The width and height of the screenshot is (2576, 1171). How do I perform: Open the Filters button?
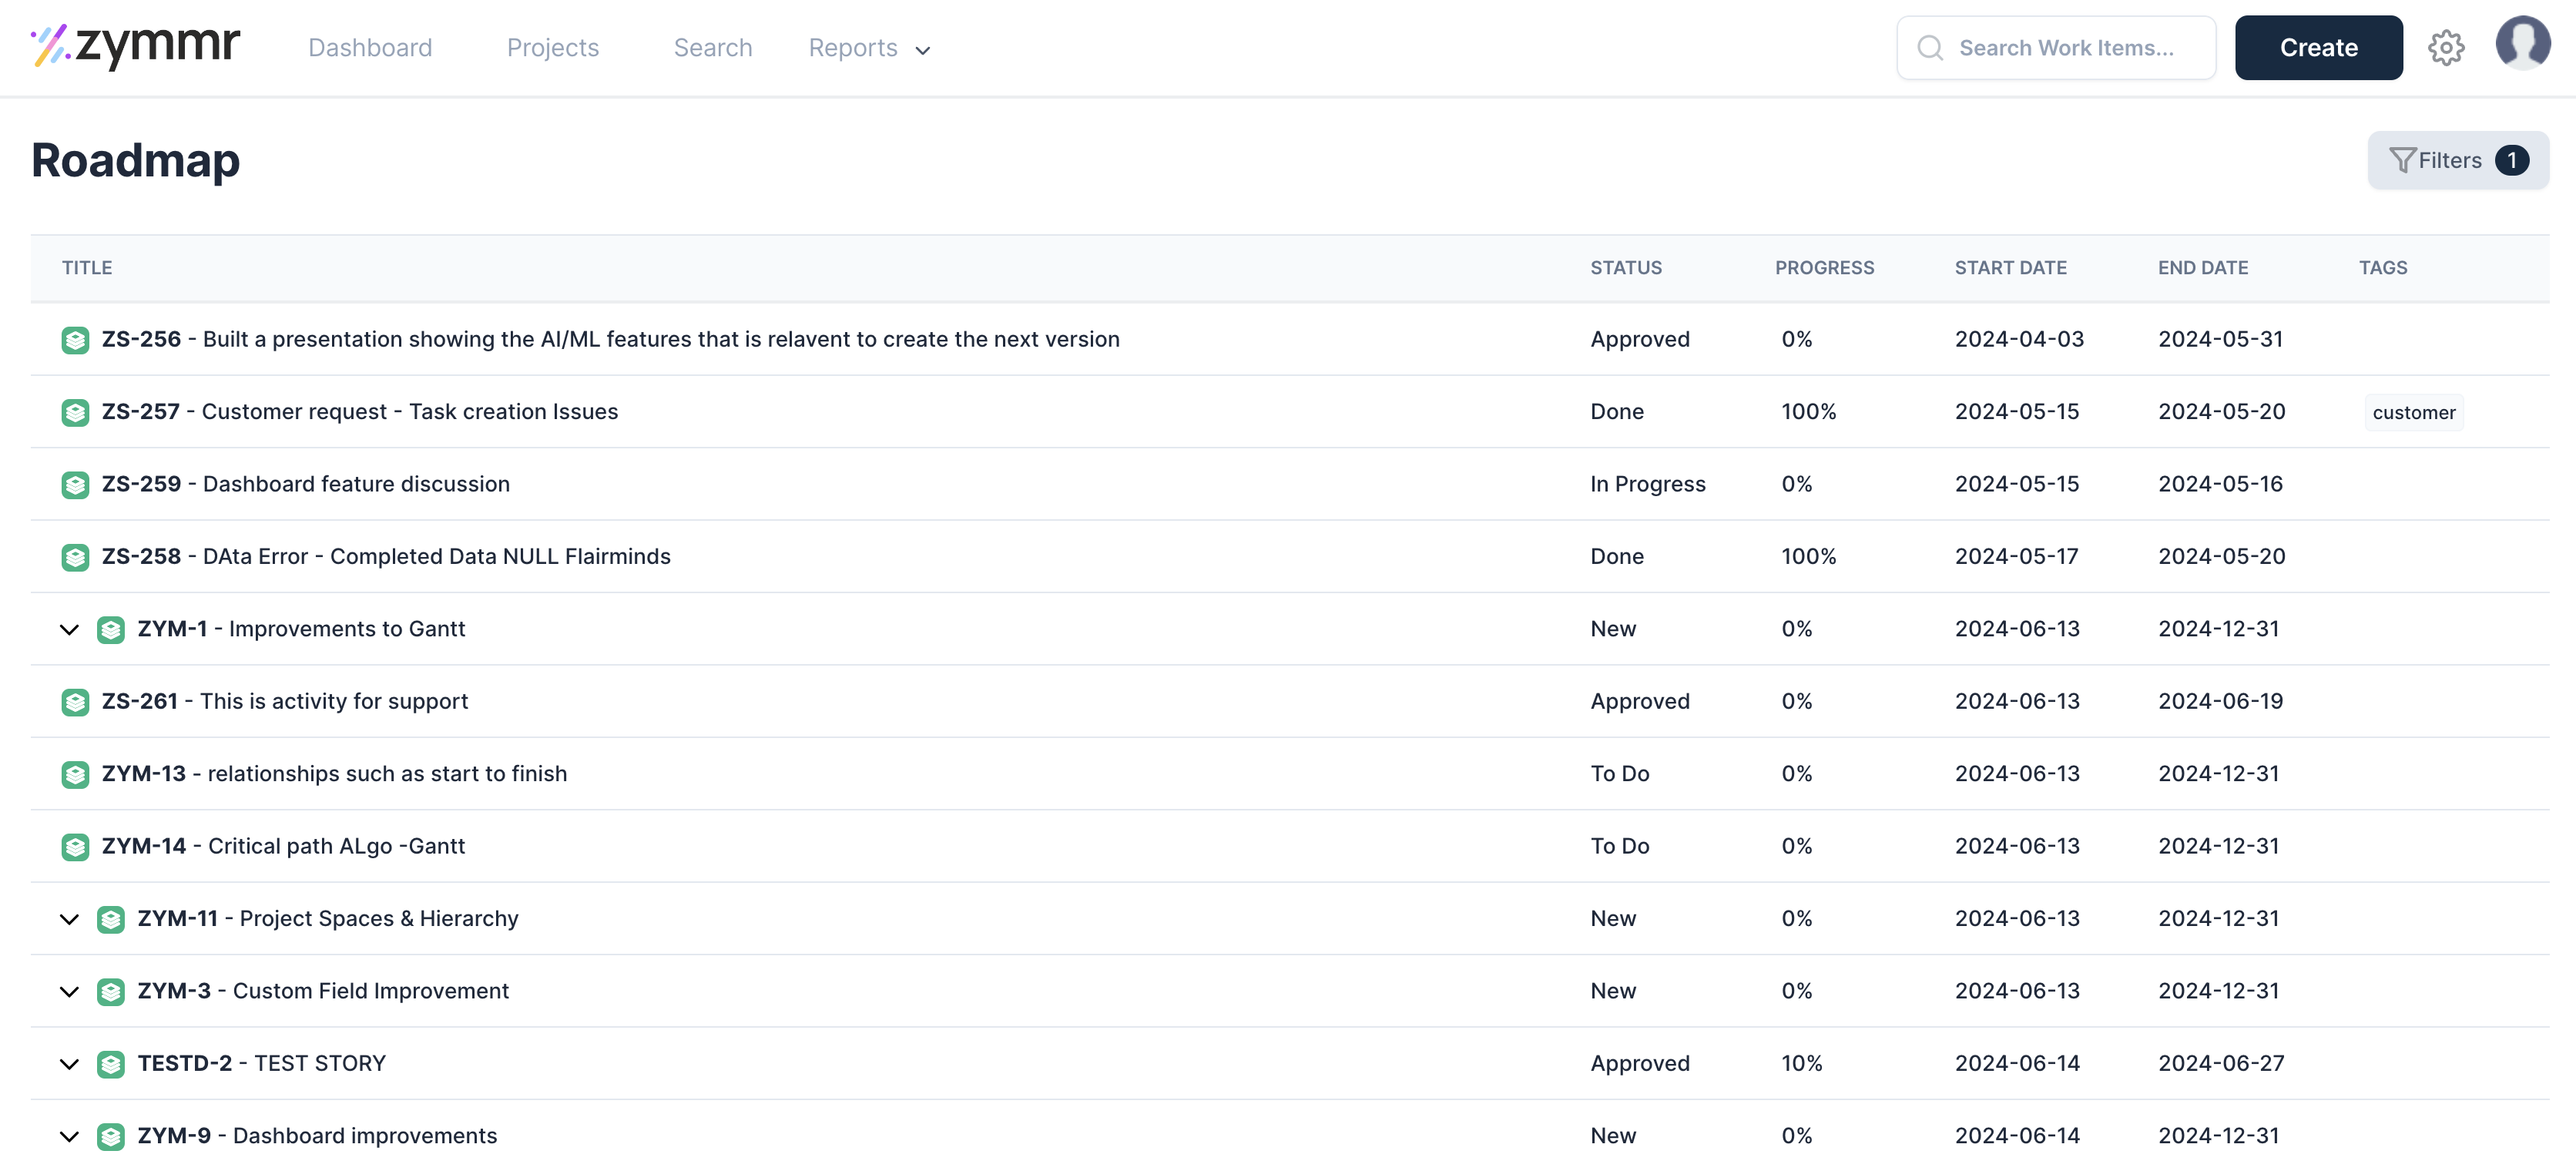click(2458, 160)
